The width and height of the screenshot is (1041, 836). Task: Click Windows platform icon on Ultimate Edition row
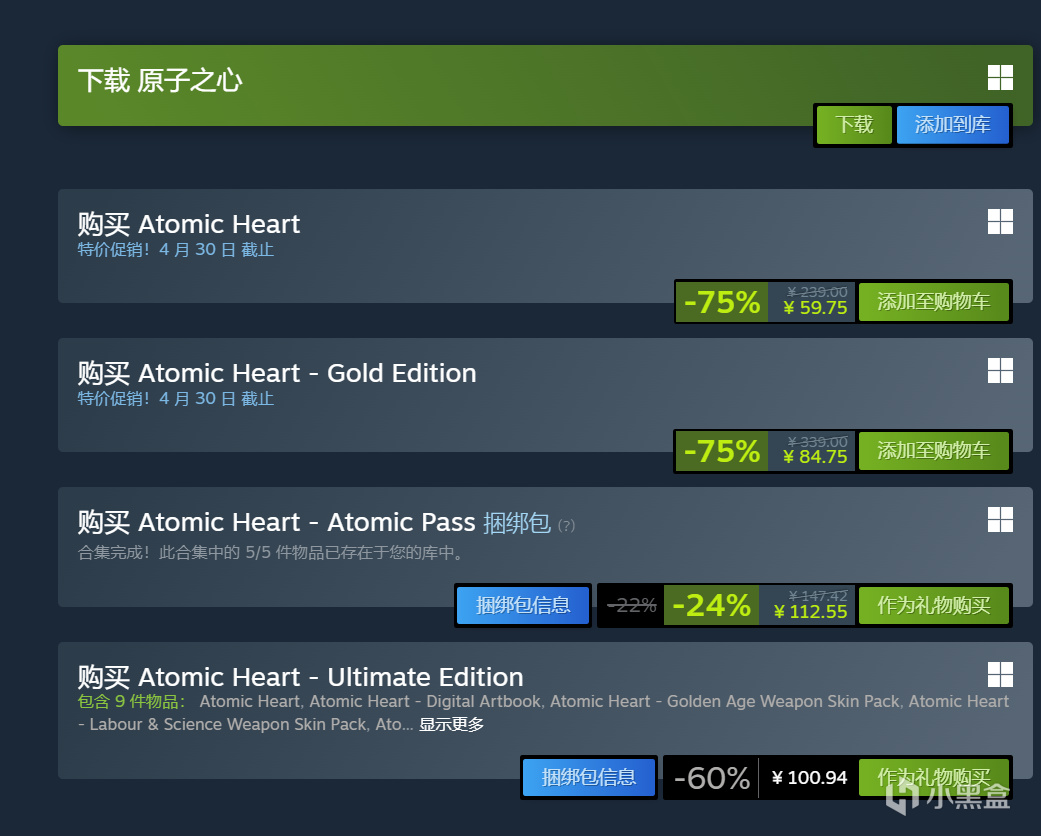tap(1000, 674)
